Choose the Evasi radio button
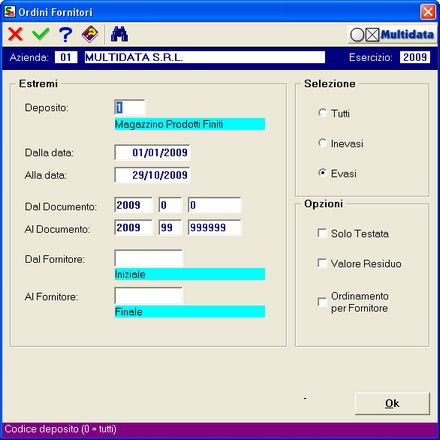Screen dimensions: 440x440 pyautogui.click(x=322, y=173)
